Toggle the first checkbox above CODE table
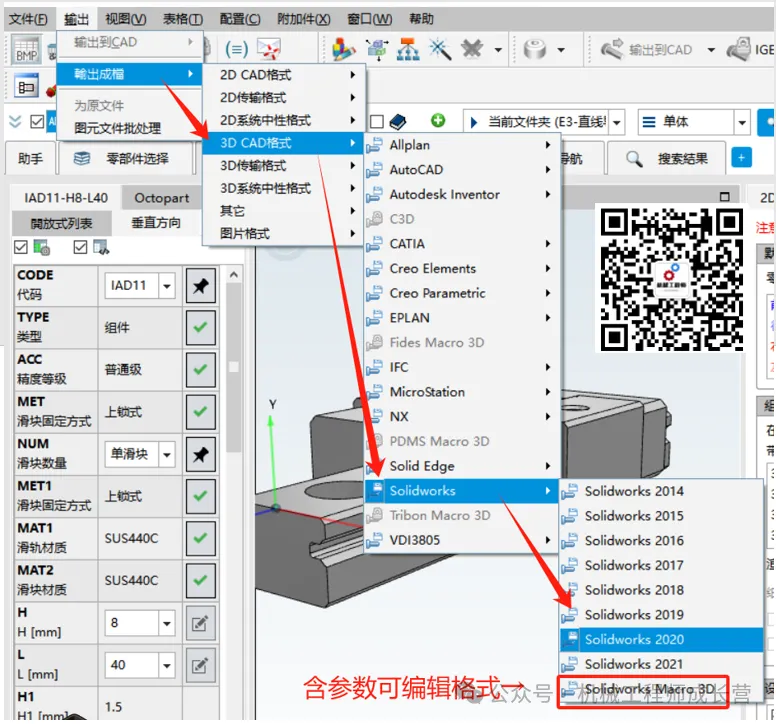 click(21, 246)
